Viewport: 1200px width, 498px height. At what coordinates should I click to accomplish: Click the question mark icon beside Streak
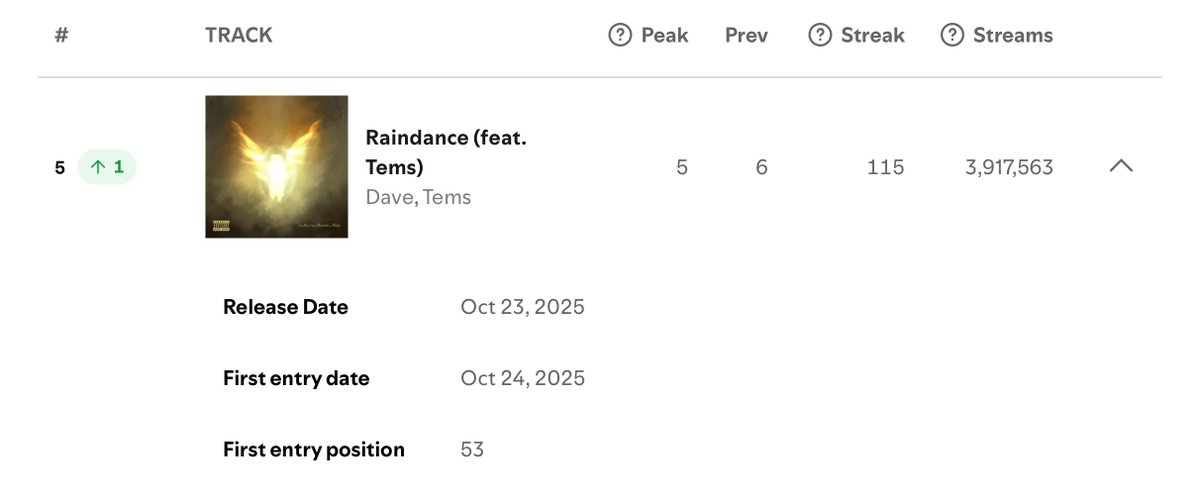click(820, 35)
